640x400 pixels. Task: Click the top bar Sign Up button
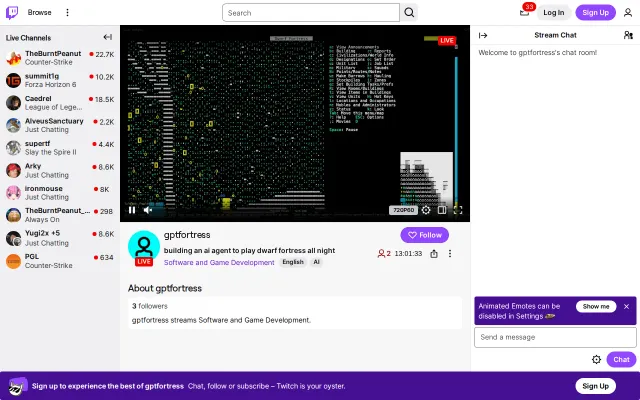pyautogui.click(x=595, y=13)
